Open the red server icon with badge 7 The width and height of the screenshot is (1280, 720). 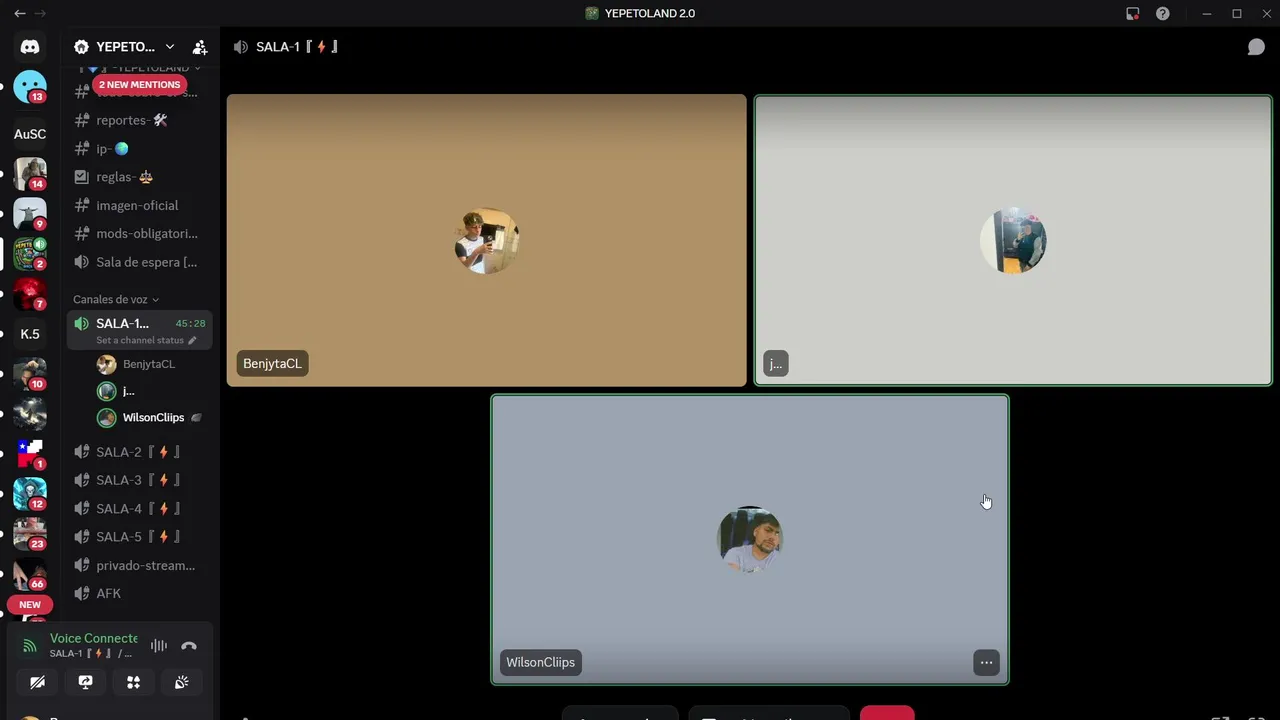tap(30, 294)
